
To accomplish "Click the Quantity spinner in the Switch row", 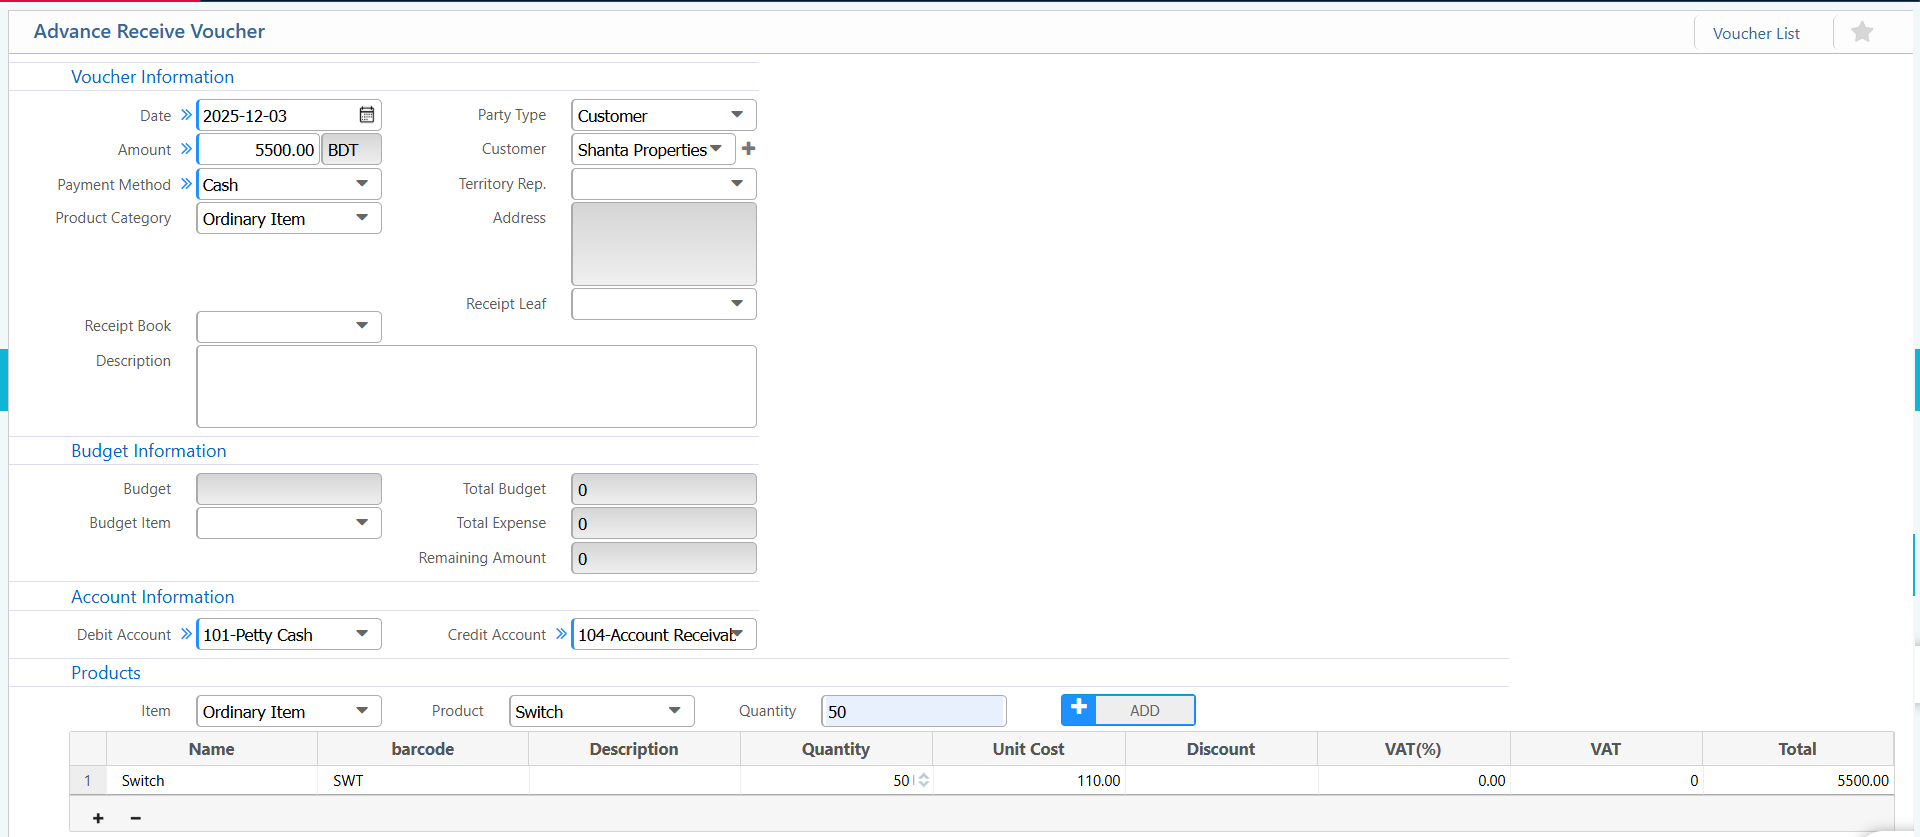I will 923,780.
